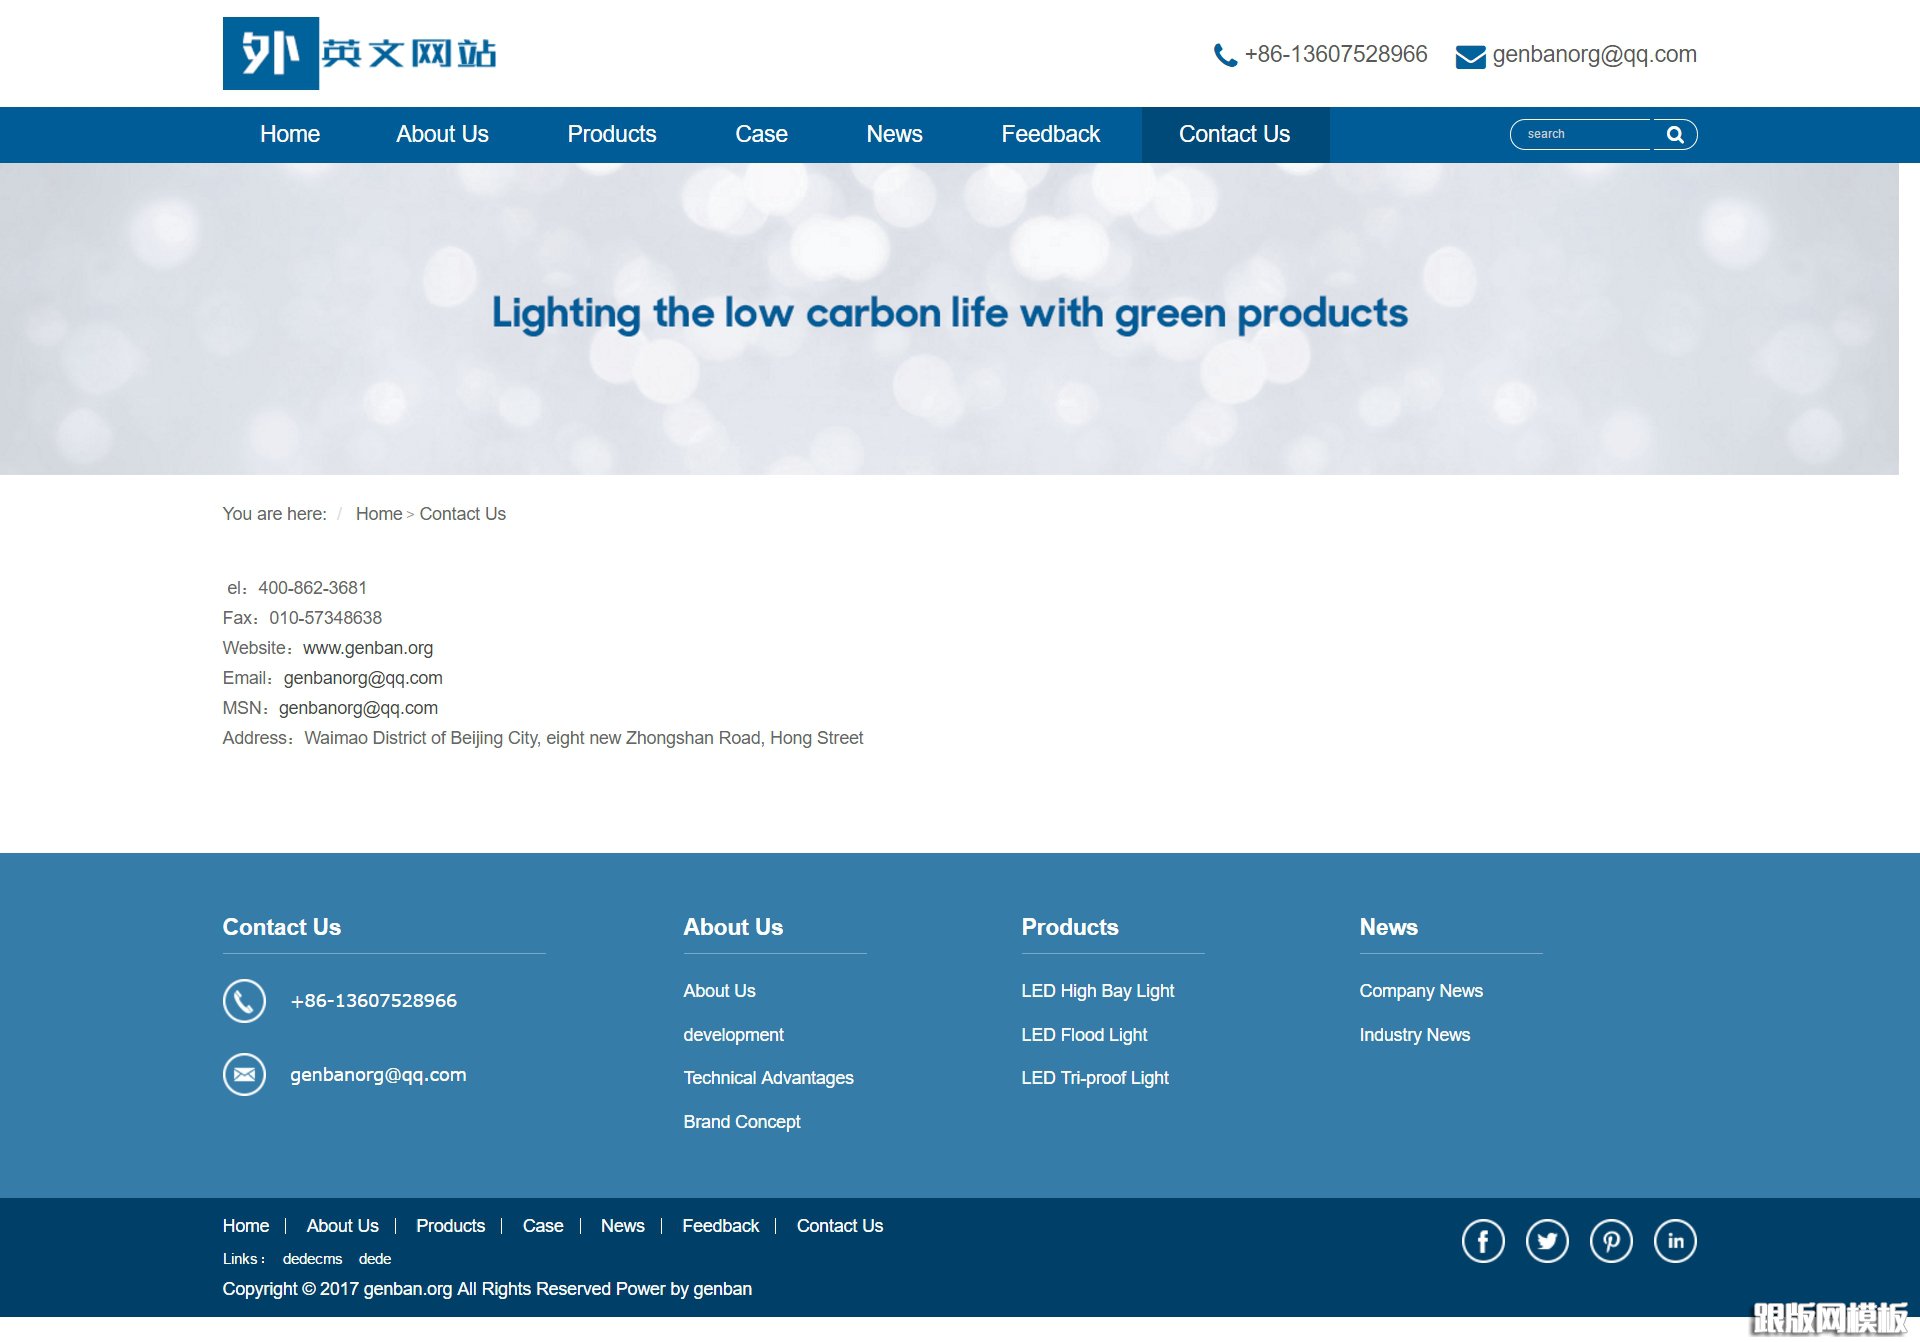
Task: Click the search magnifier icon
Action: [1675, 135]
